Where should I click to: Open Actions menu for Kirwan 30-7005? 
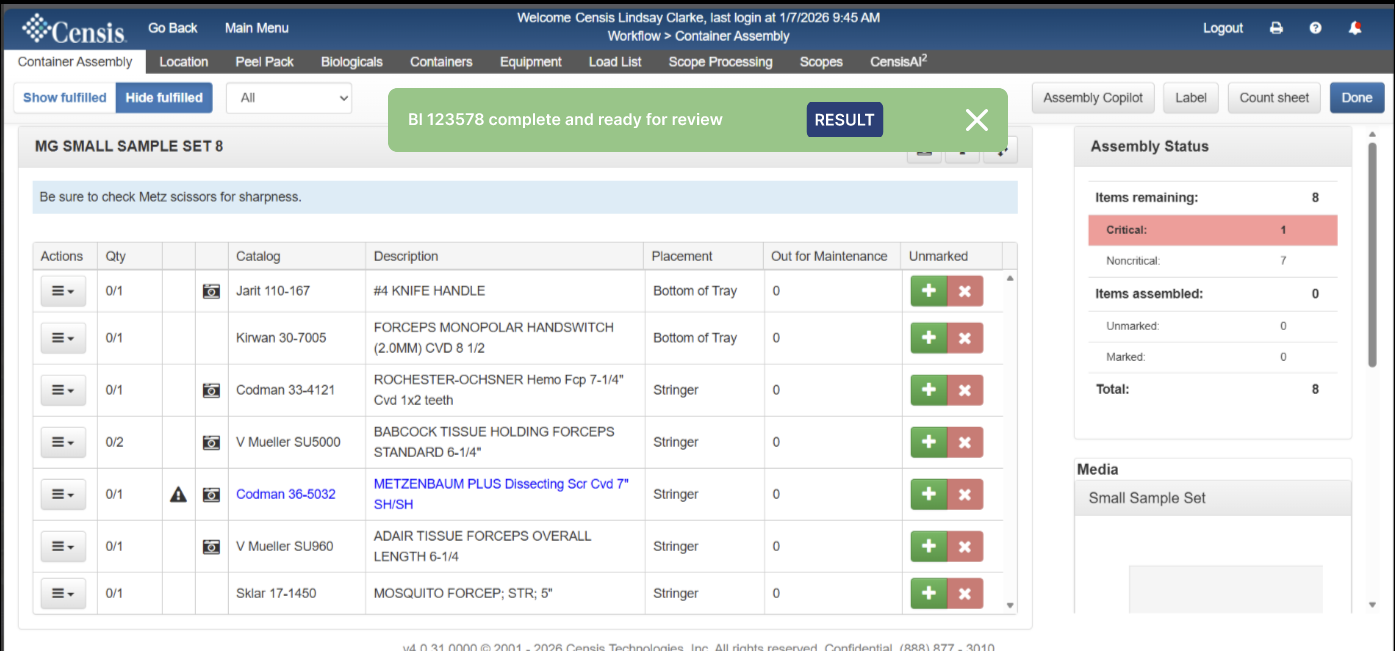pyautogui.click(x=63, y=338)
